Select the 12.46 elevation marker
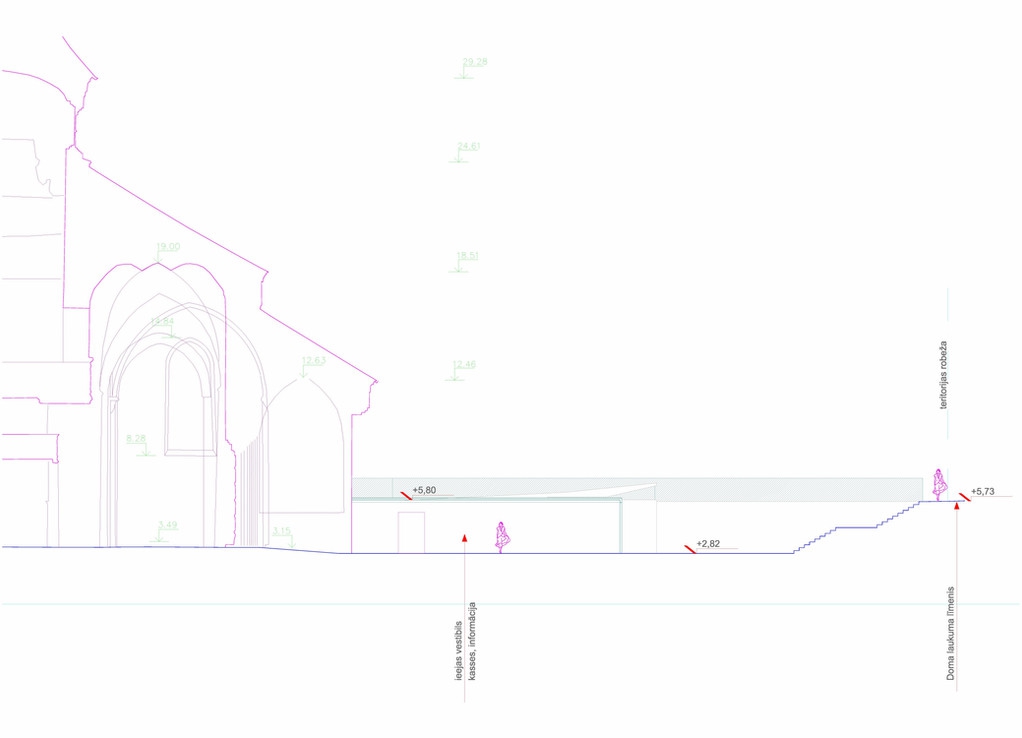1022x738 pixels. click(464, 365)
